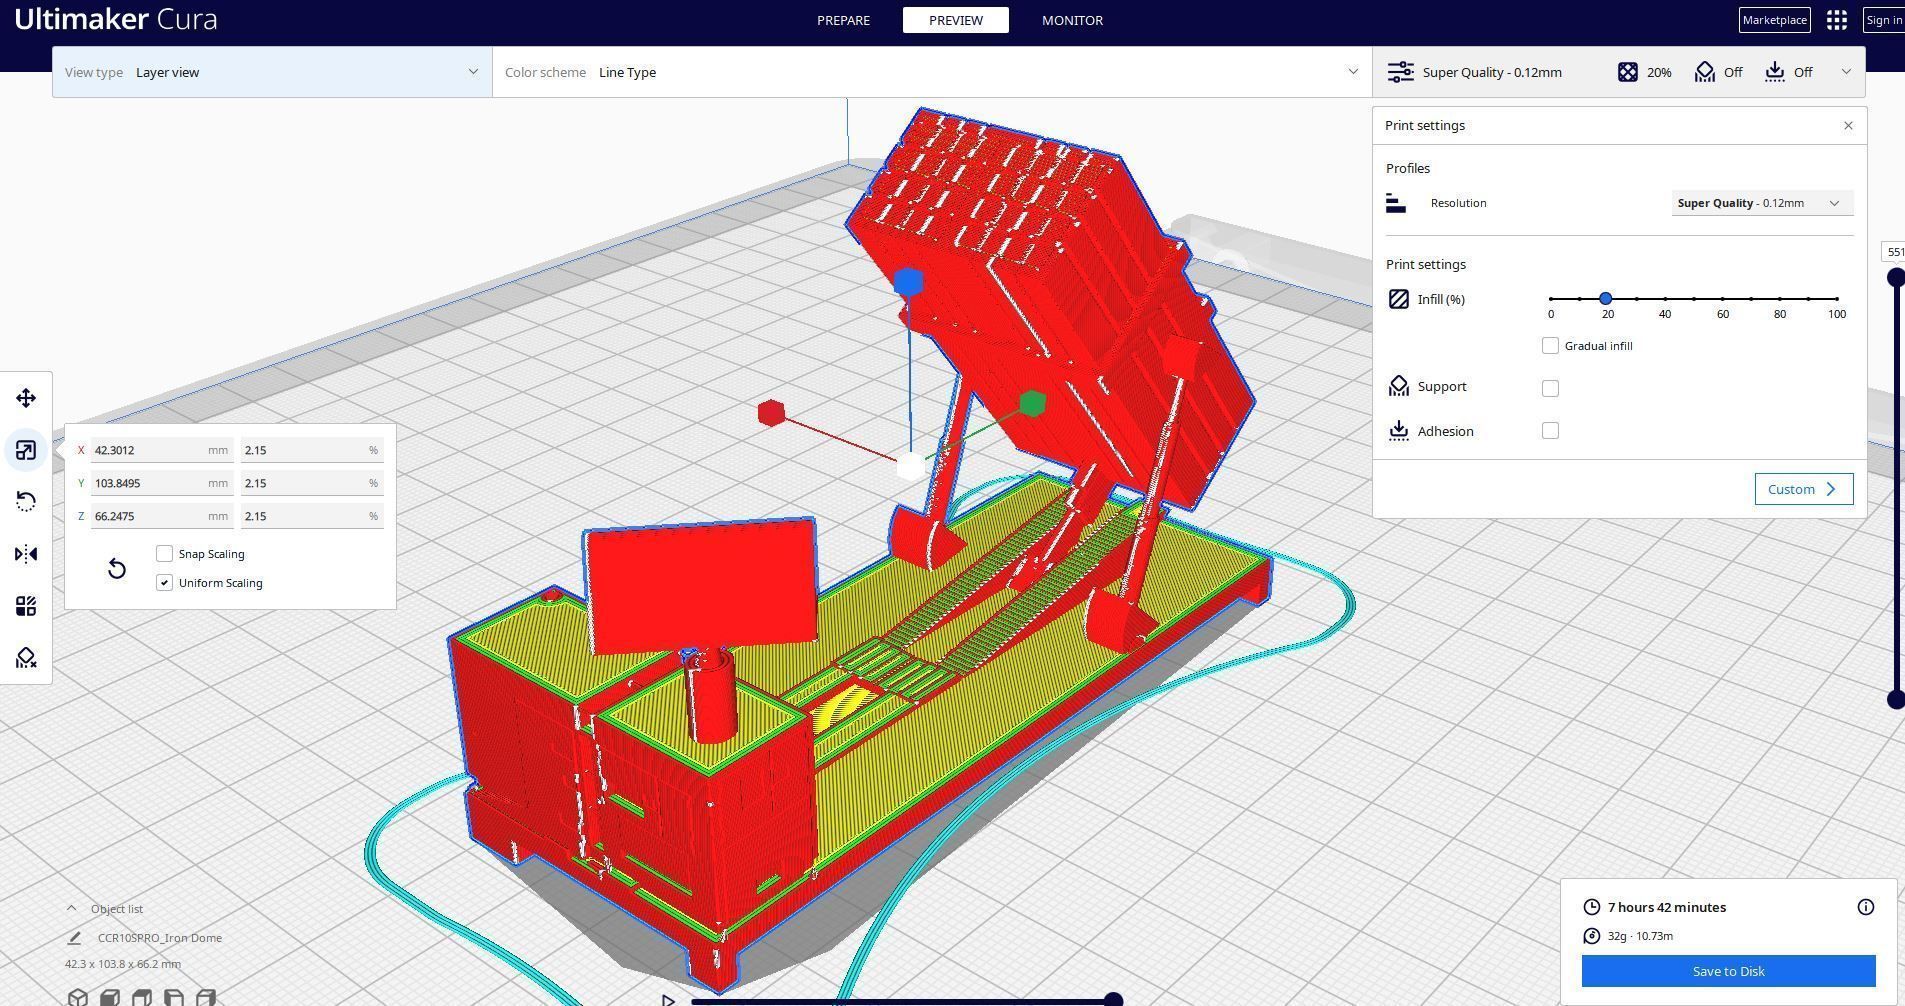1905x1006 pixels.
Task: Click the Y dimension mm field
Action: (162, 483)
